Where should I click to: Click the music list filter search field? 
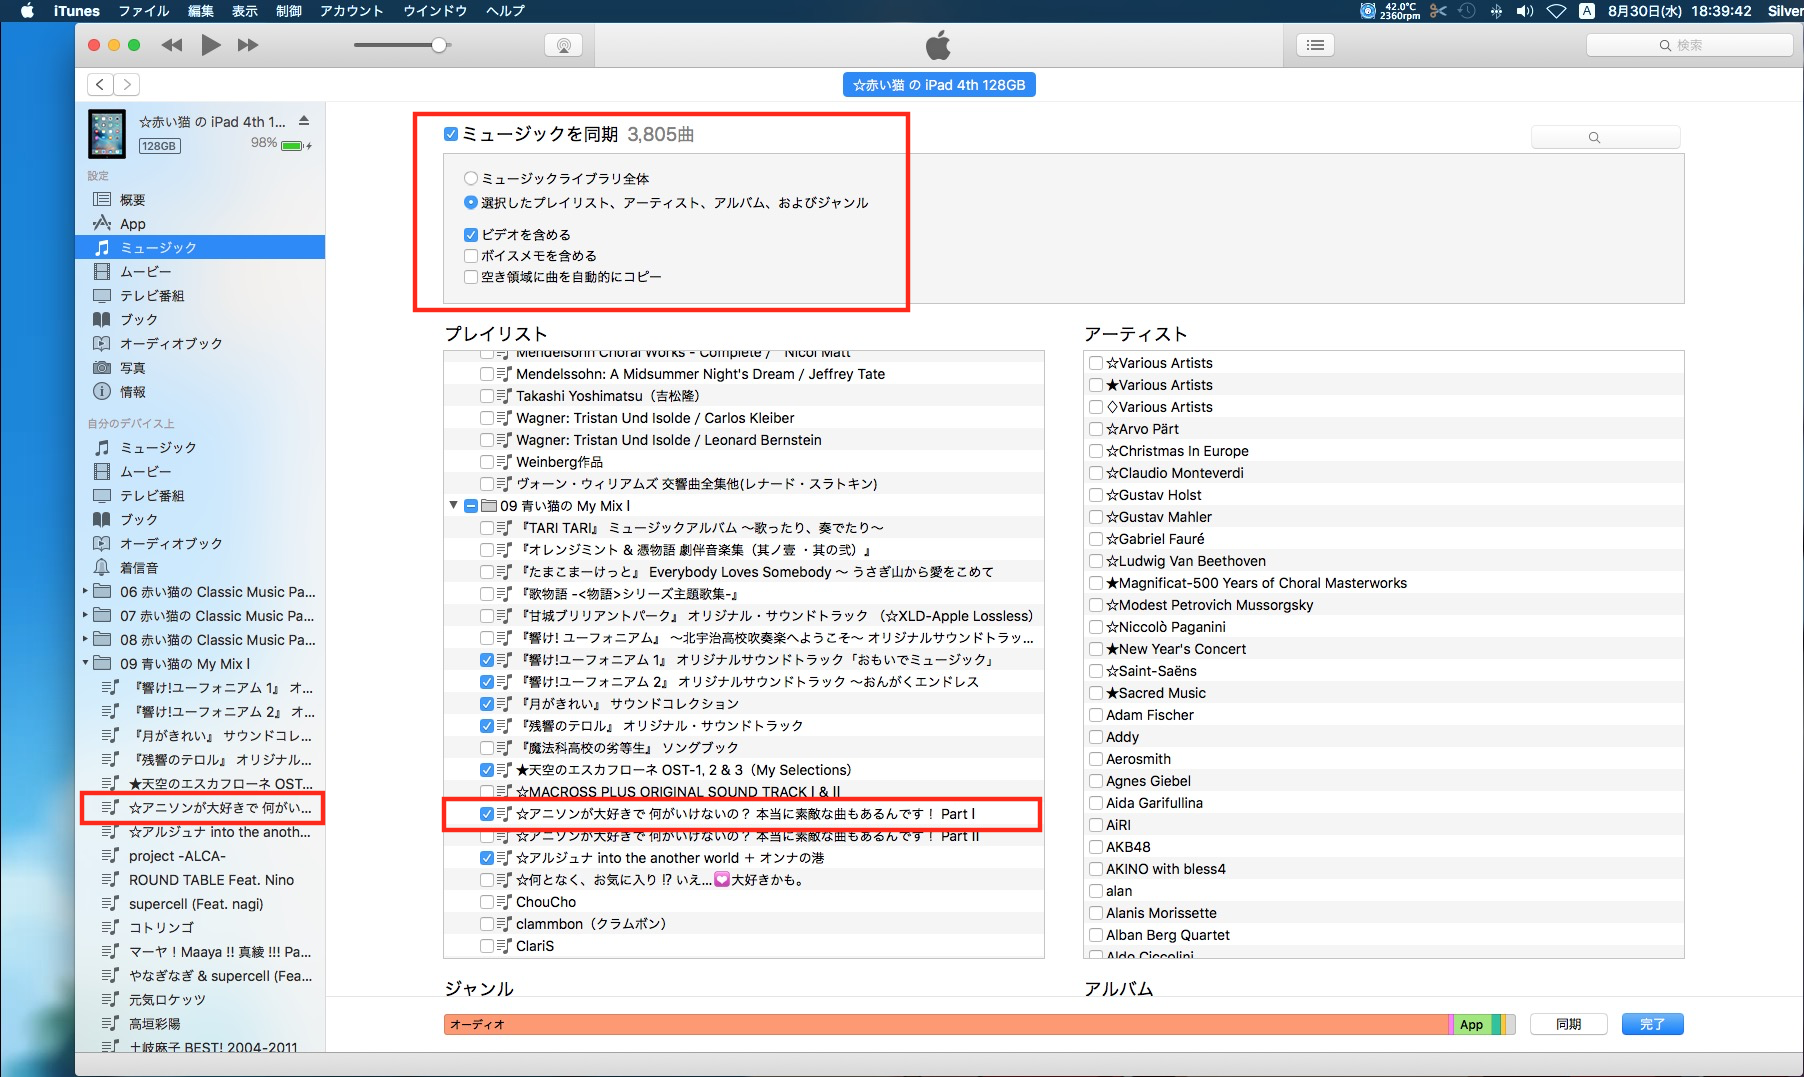[x=1606, y=137]
